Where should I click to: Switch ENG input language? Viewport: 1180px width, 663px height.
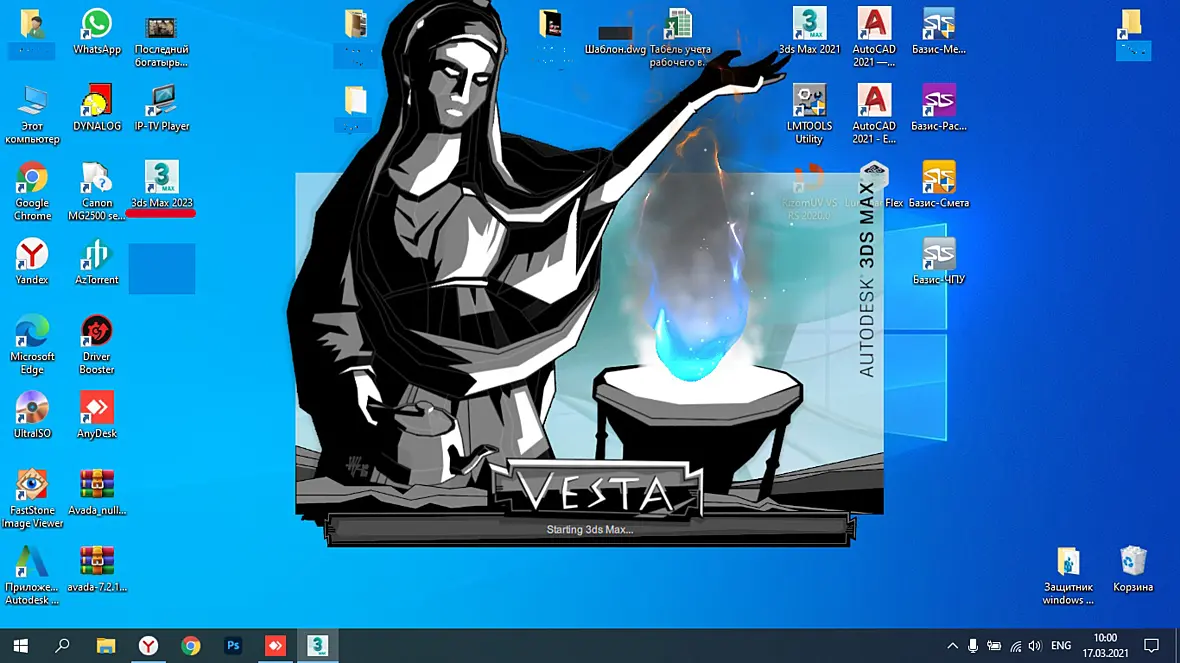[x=1061, y=646]
